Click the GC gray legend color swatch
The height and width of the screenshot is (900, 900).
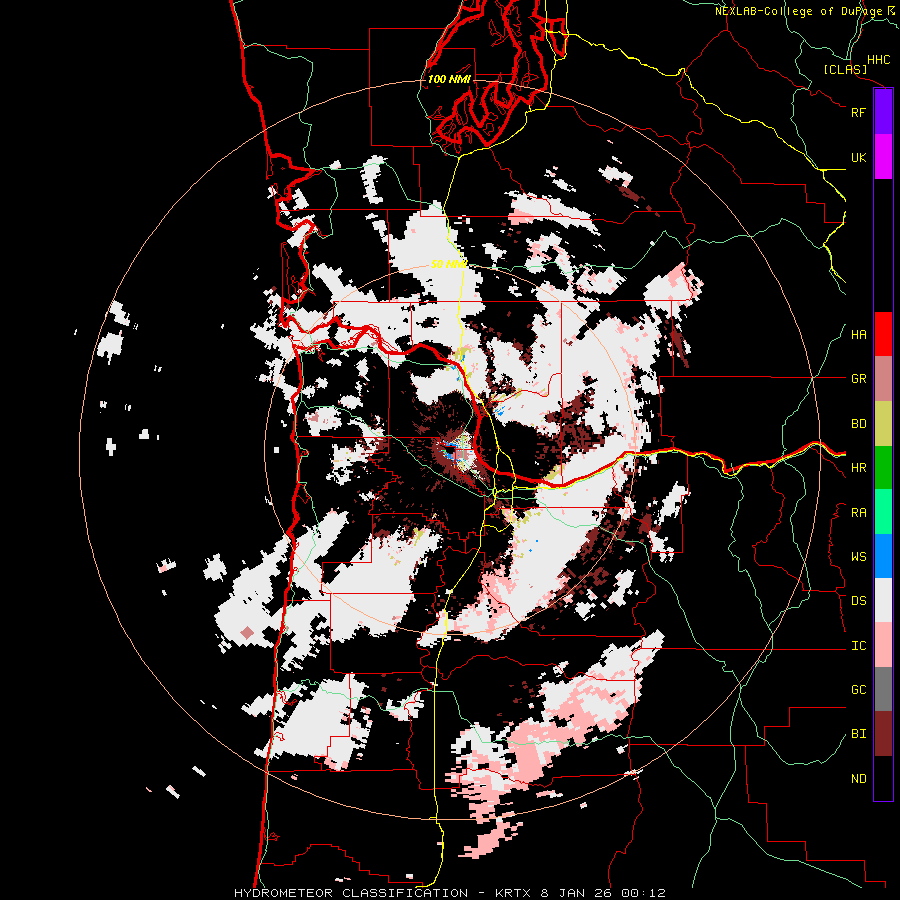(x=883, y=689)
